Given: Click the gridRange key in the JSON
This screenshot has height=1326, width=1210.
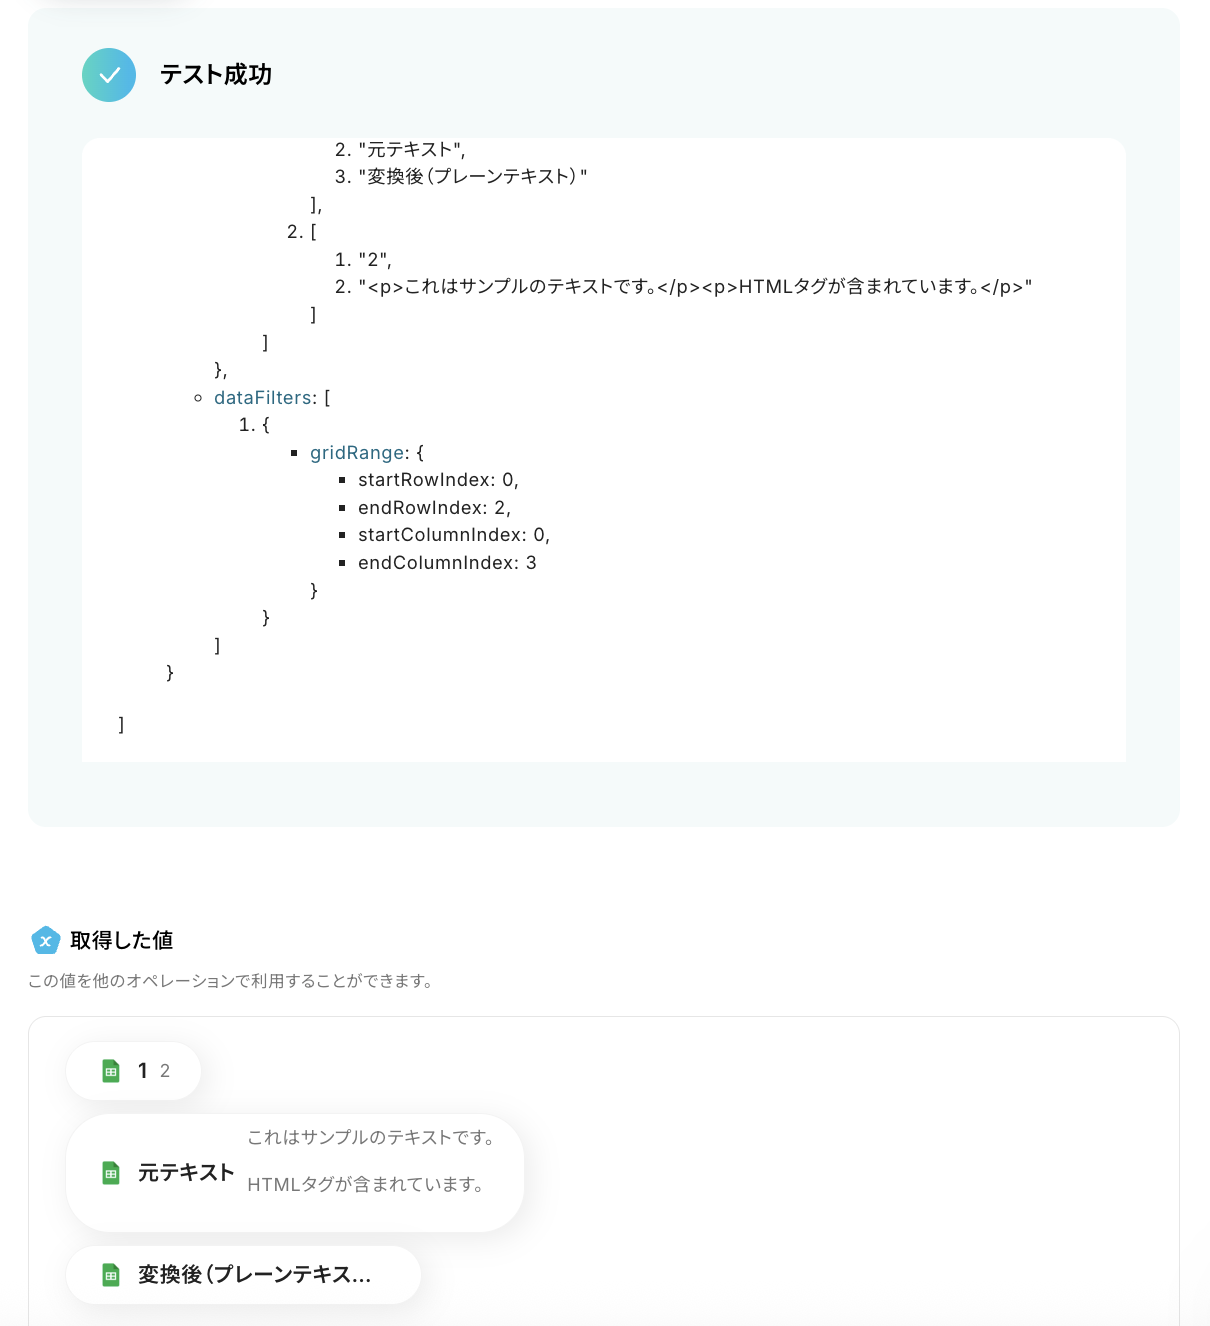Looking at the screenshot, I should 359,453.
